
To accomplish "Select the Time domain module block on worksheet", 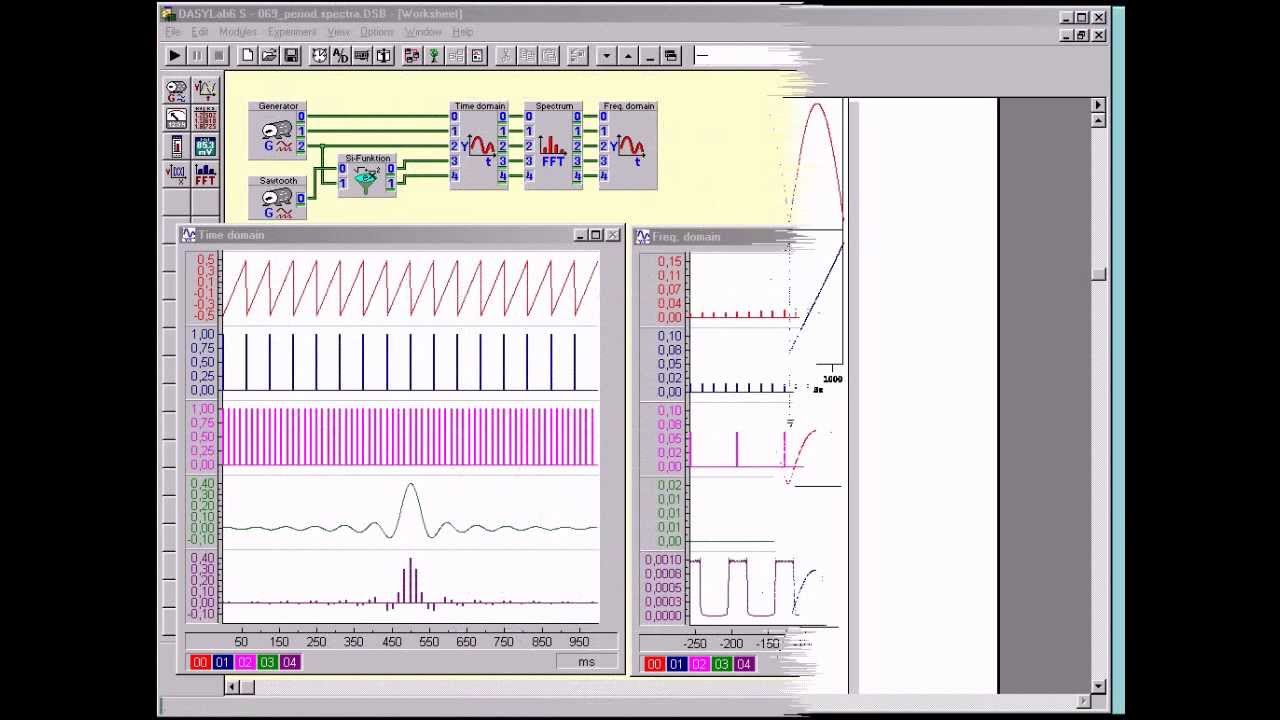I will coord(480,145).
